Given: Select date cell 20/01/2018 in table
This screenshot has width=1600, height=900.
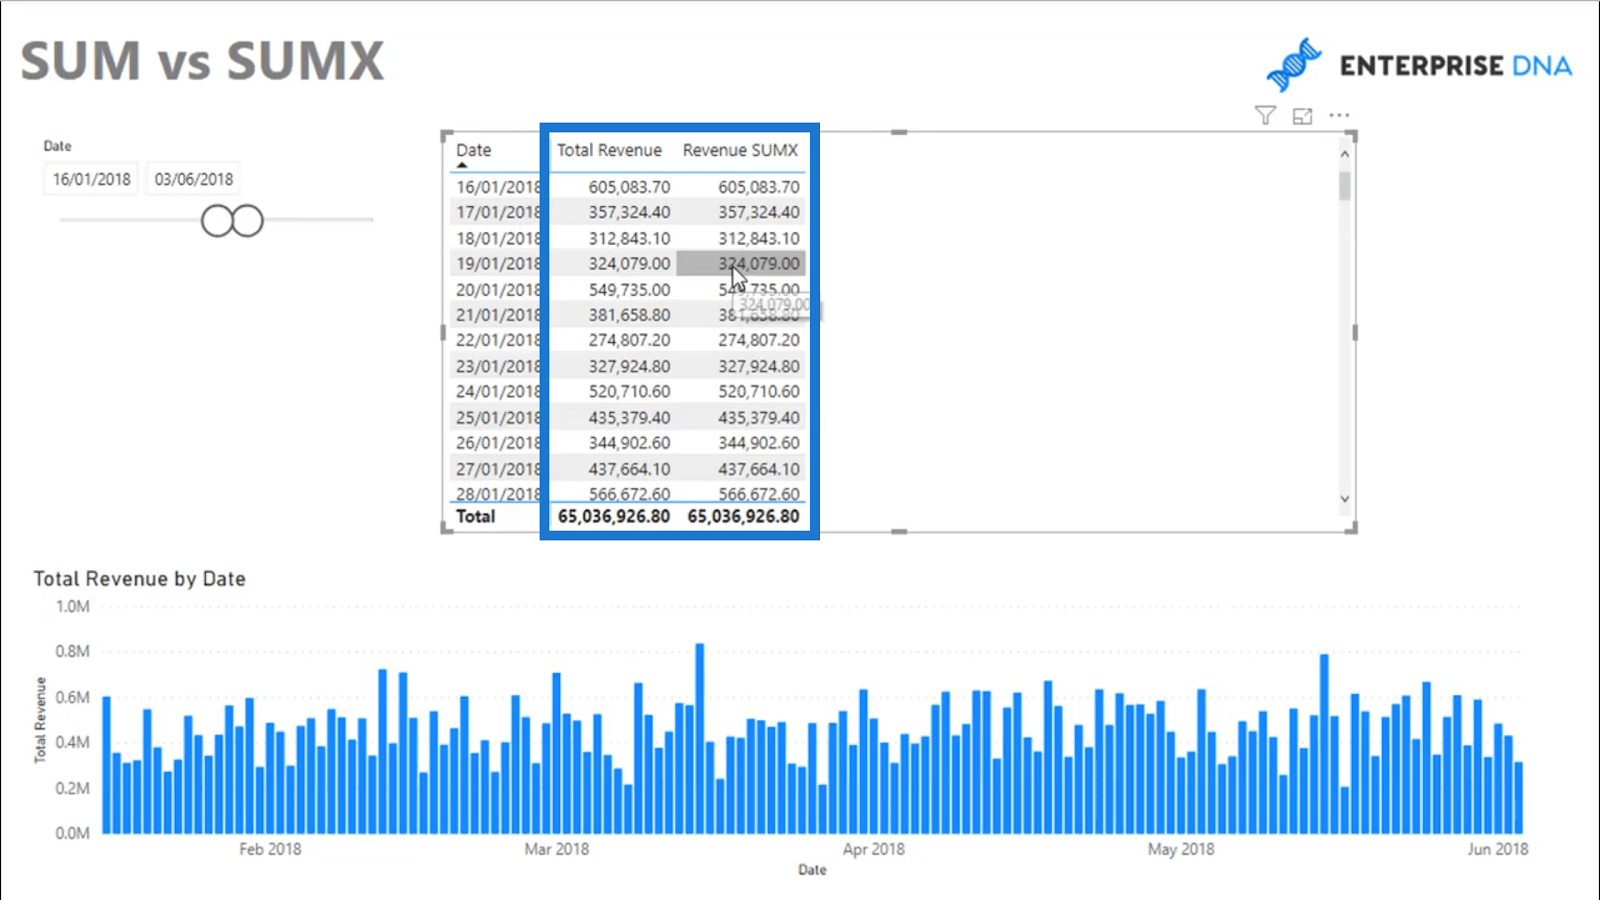Looking at the screenshot, I should [x=498, y=290].
